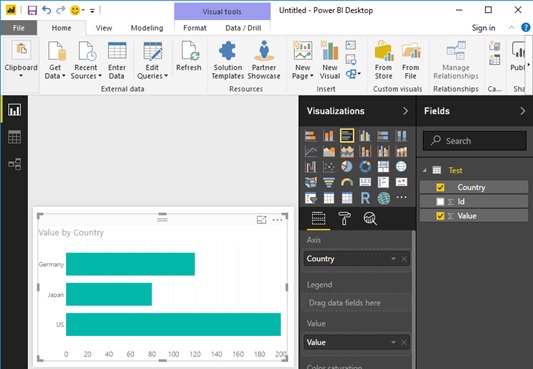Screen dimensions: 533x369
Task: Click the Save icon in title bar
Action: pyautogui.click(x=32, y=10)
